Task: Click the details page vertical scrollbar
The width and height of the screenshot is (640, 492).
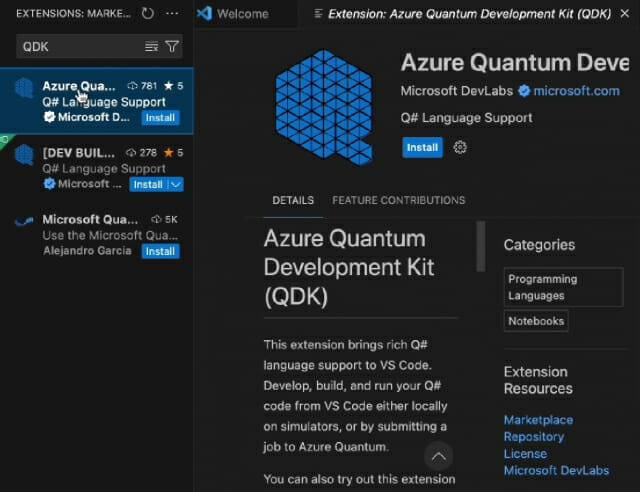Action: pyautogui.click(x=481, y=245)
